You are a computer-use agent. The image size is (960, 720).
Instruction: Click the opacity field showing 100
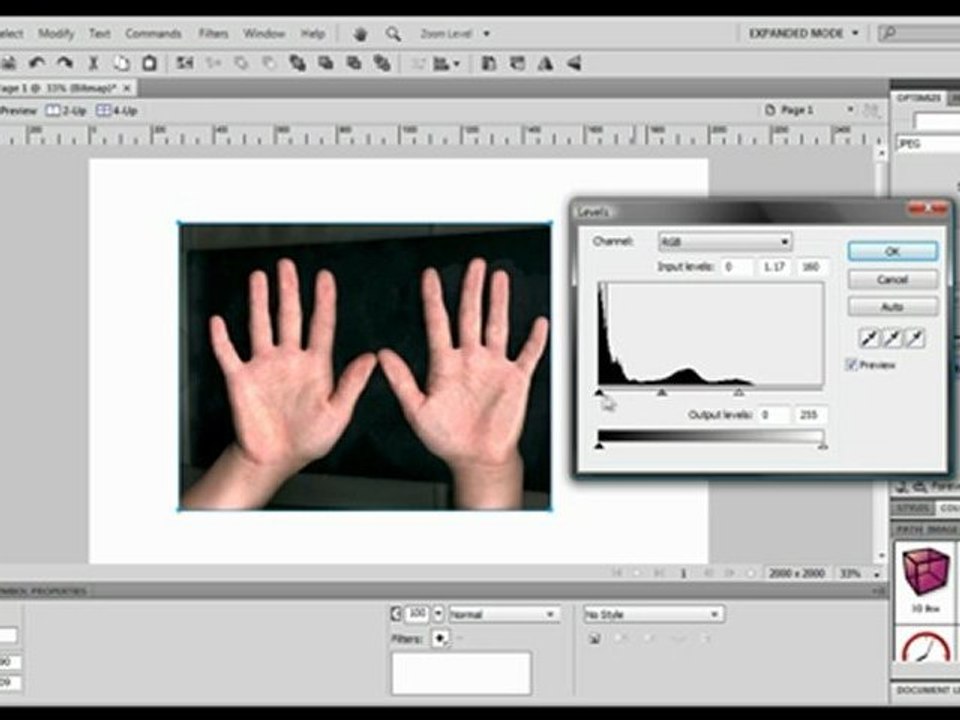(417, 613)
